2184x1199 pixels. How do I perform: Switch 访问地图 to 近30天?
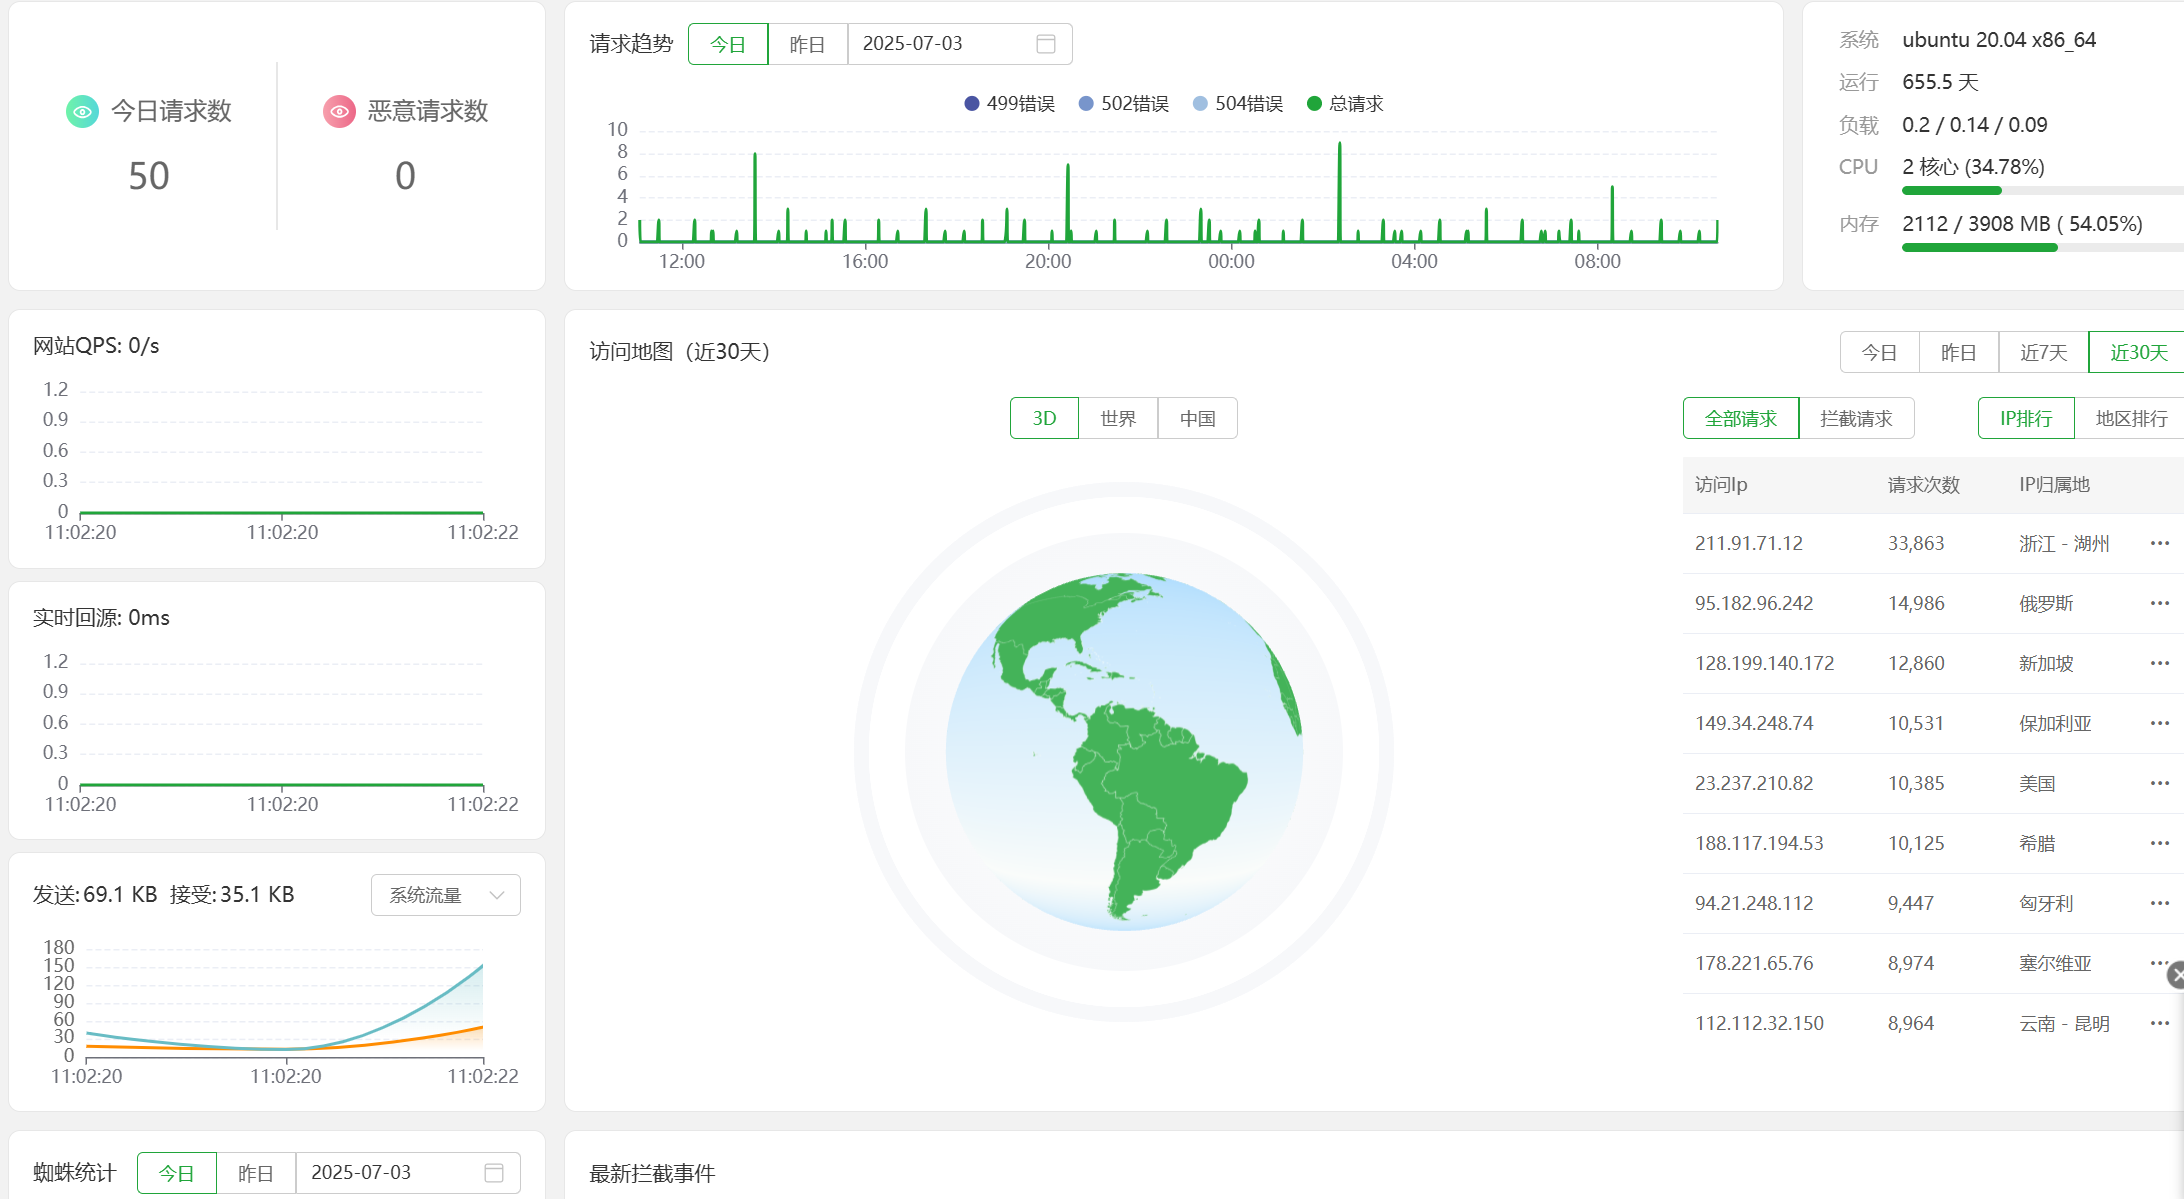(x=2138, y=352)
